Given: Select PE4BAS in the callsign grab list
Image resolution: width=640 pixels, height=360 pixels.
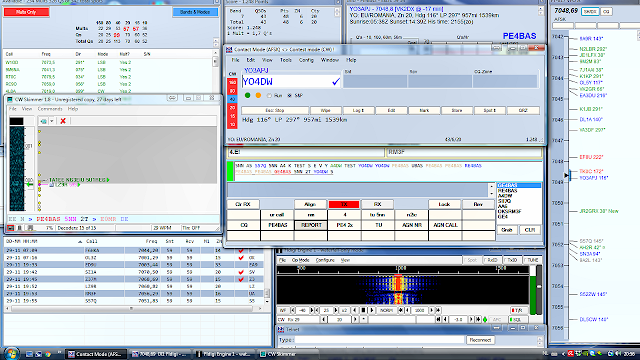Looking at the screenshot, I should tap(507, 191).
